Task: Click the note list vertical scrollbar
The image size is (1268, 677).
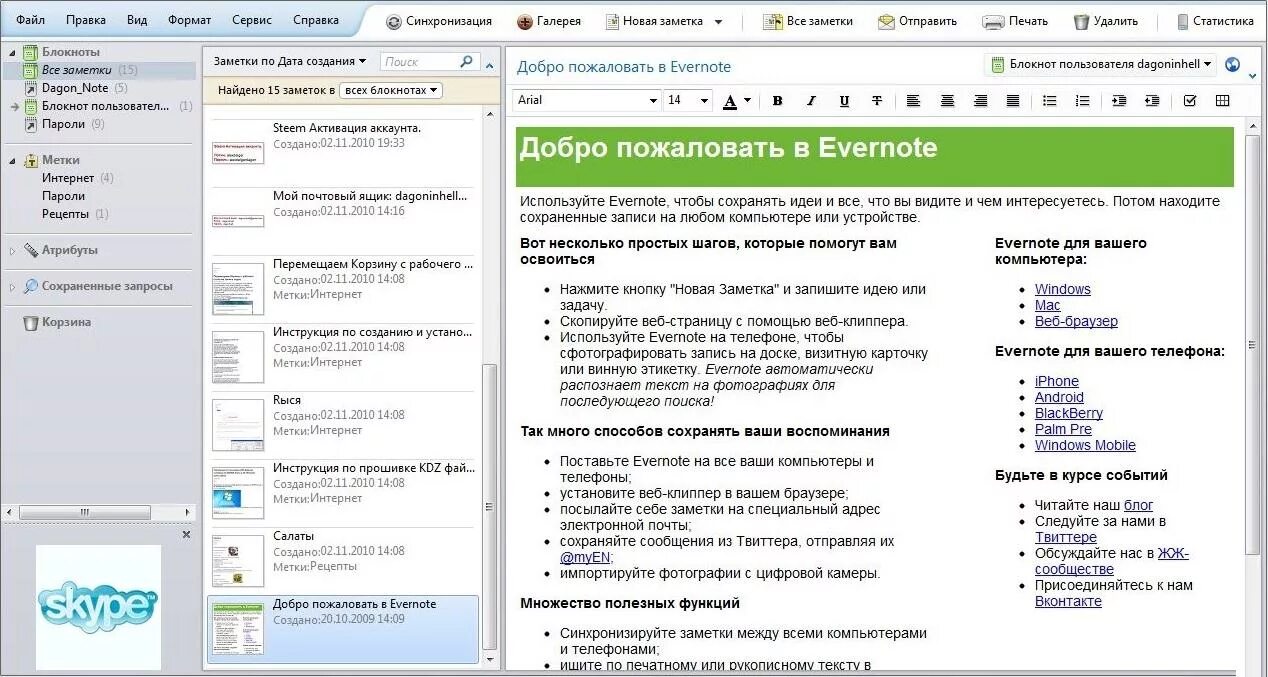Action: click(489, 505)
